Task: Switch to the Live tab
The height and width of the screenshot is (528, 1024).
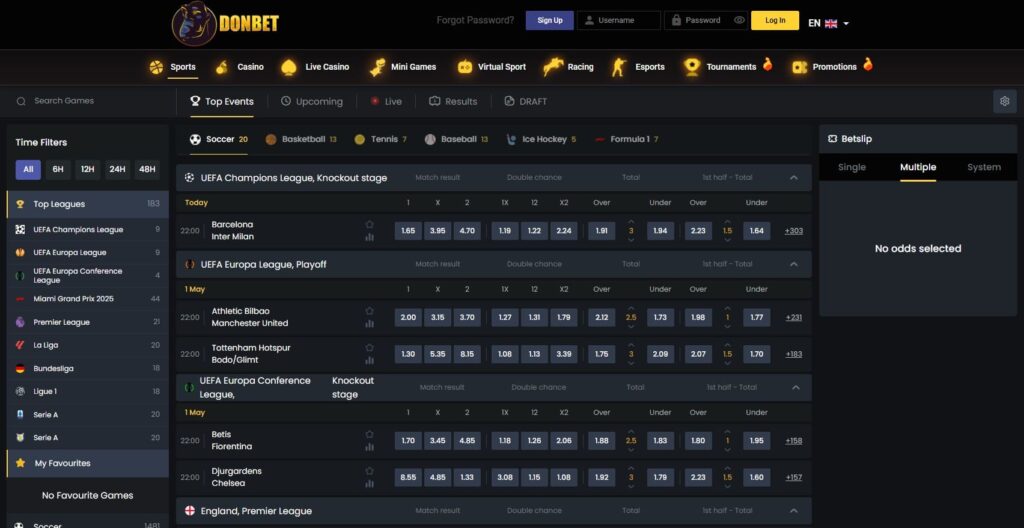Action: coord(386,101)
